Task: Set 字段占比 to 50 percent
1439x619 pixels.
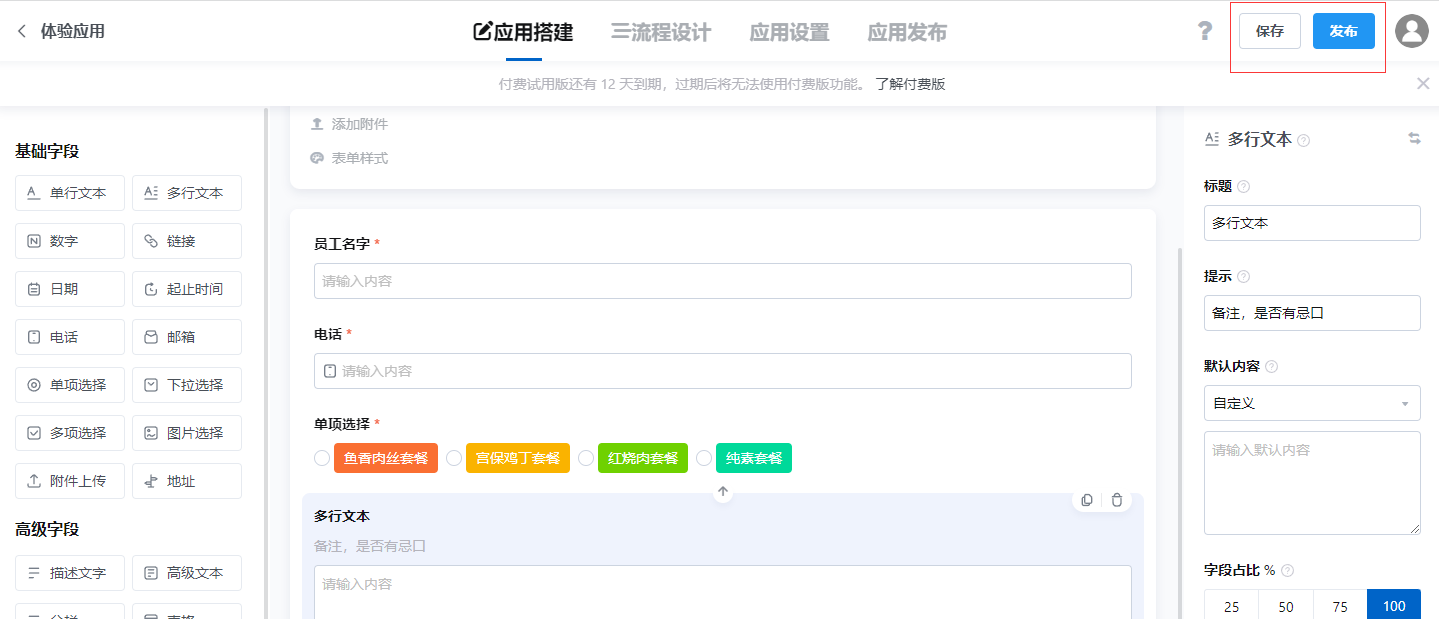Action: tap(1285, 605)
